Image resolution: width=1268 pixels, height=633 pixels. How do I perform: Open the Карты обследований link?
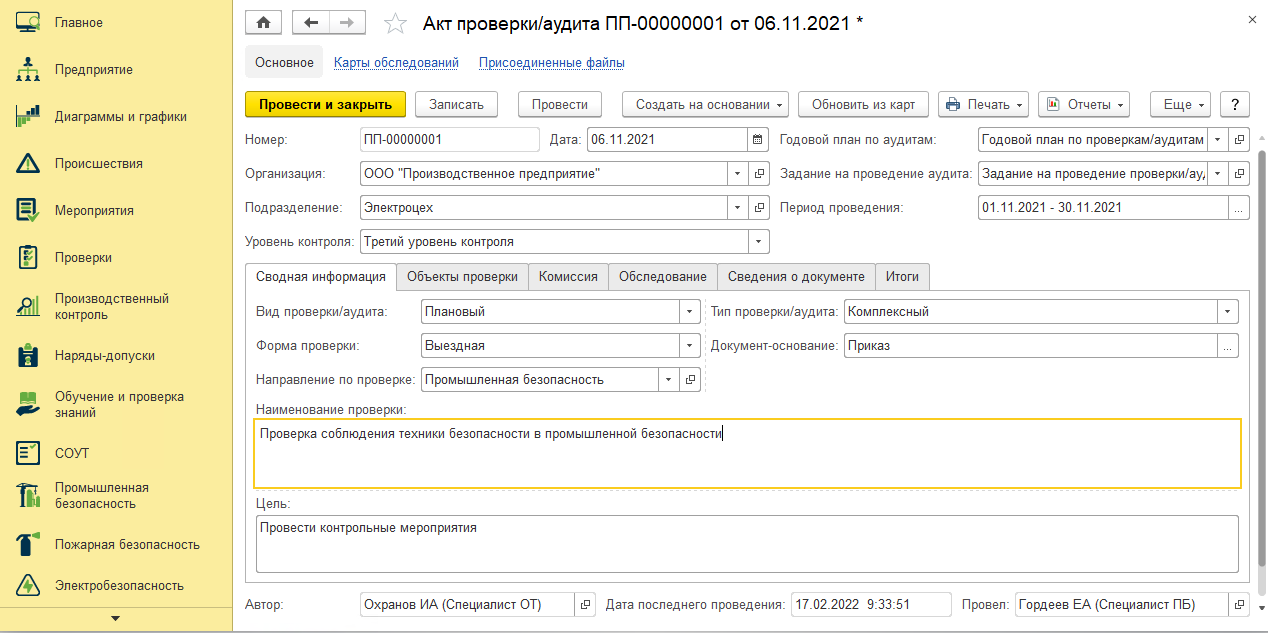click(396, 62)
